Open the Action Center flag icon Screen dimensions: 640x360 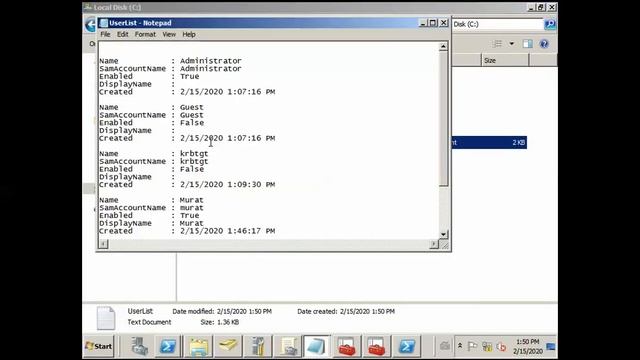coord(472,347)
